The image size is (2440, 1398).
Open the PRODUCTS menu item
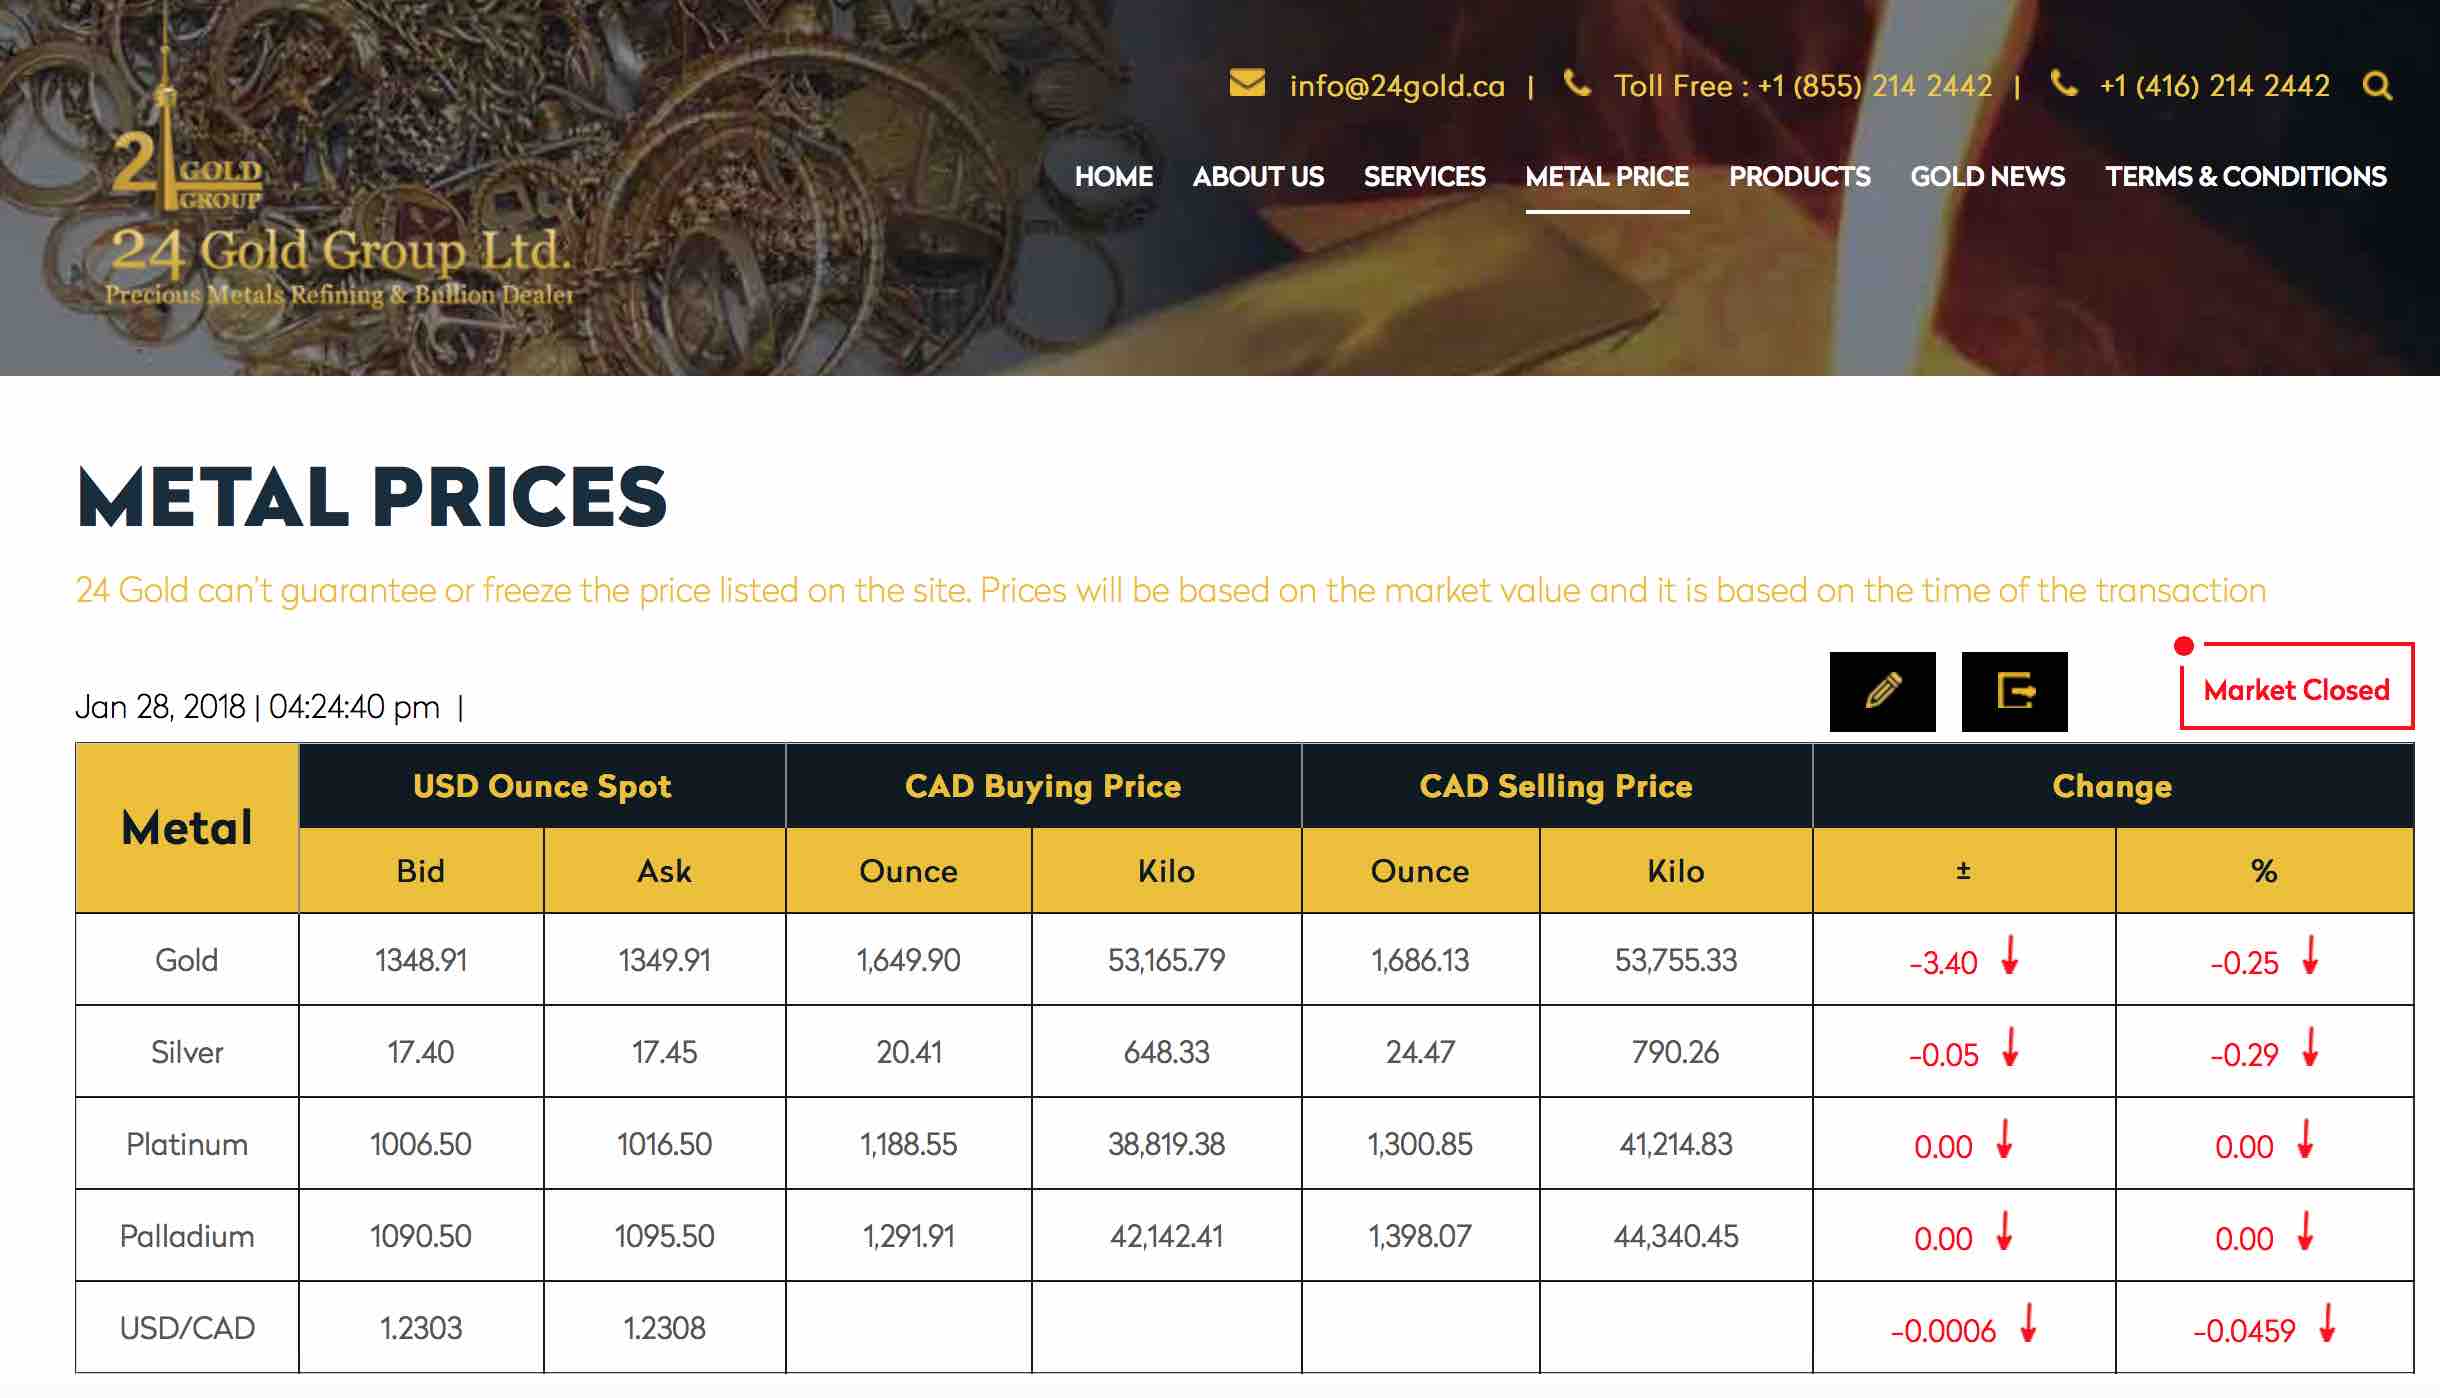[1799, 177]
